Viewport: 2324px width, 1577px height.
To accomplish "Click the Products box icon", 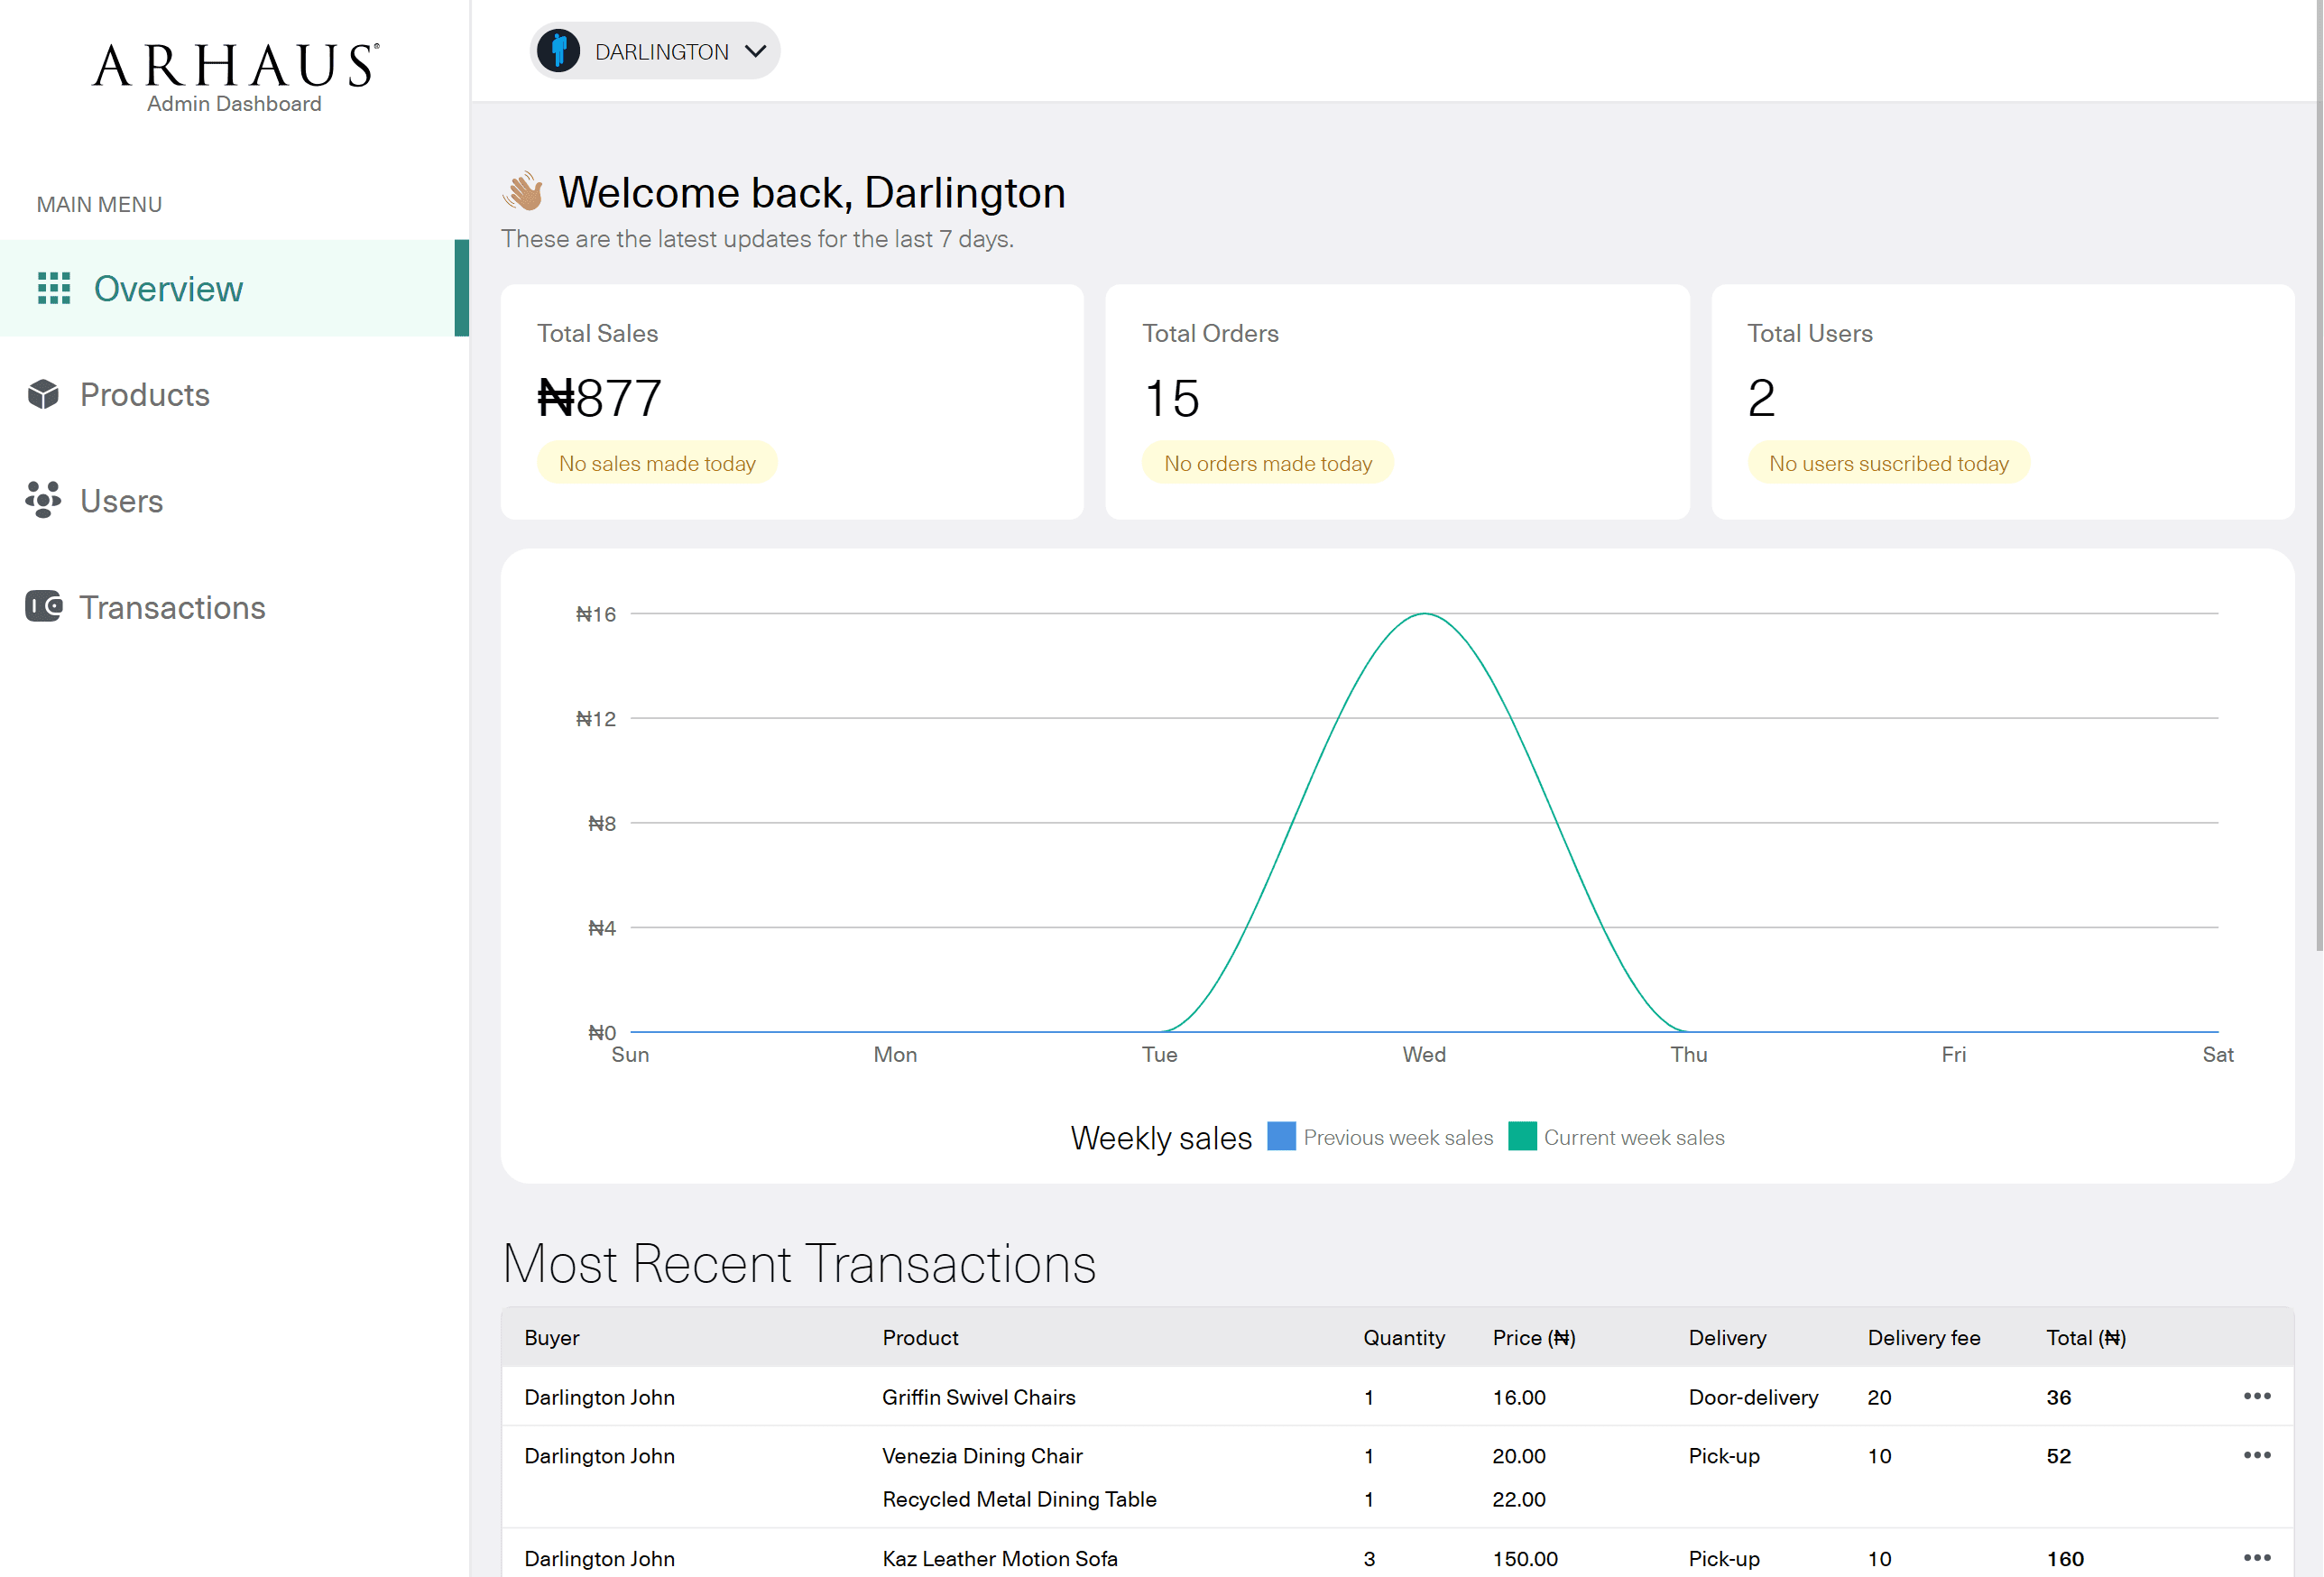I will click(43, 394).
